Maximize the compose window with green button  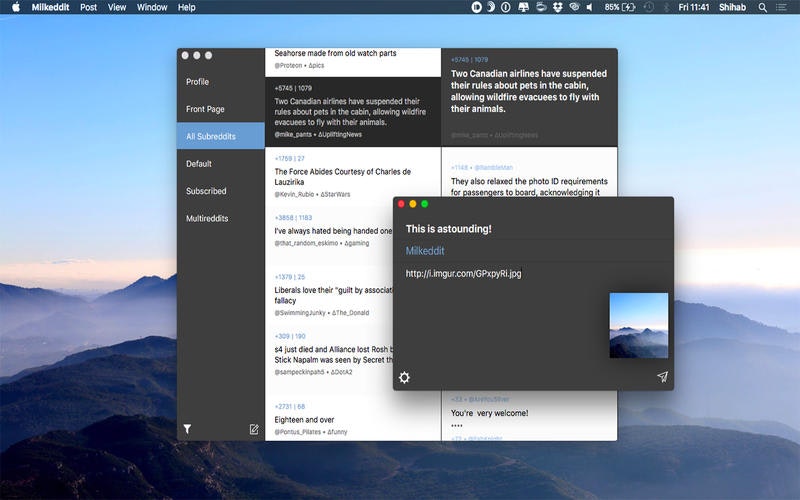click(x=424, y=204)
